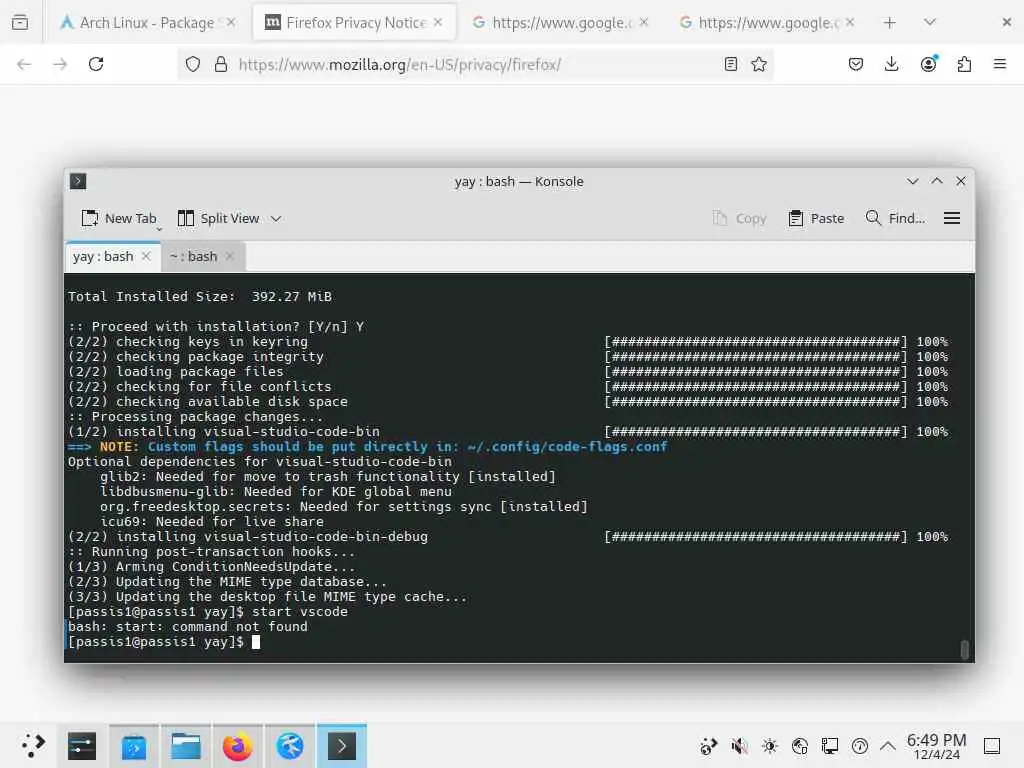Click the Firefox icon in the taskbar
The image size is (1024, 768).
coord(238,746)
